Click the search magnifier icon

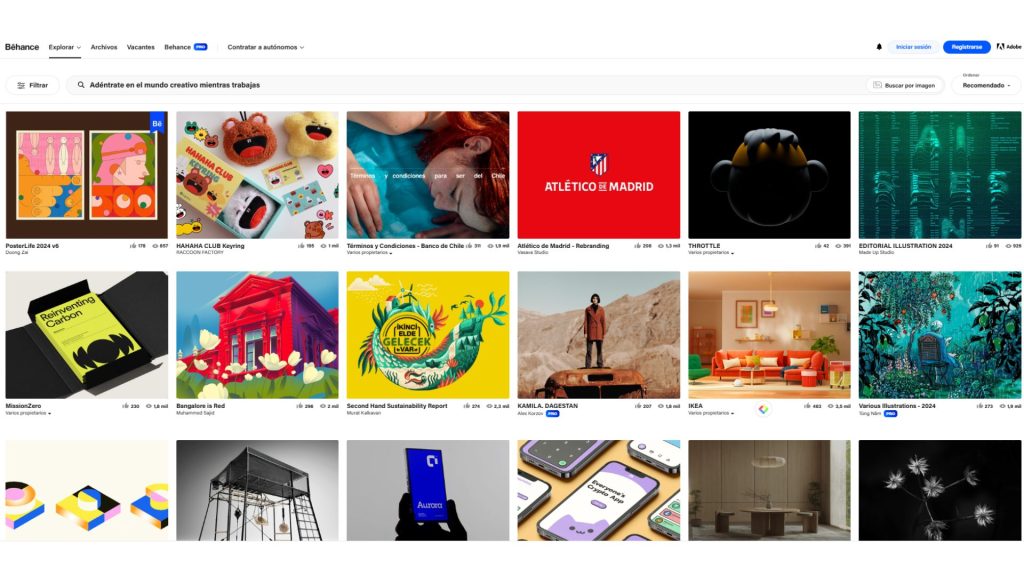[81, 85]
